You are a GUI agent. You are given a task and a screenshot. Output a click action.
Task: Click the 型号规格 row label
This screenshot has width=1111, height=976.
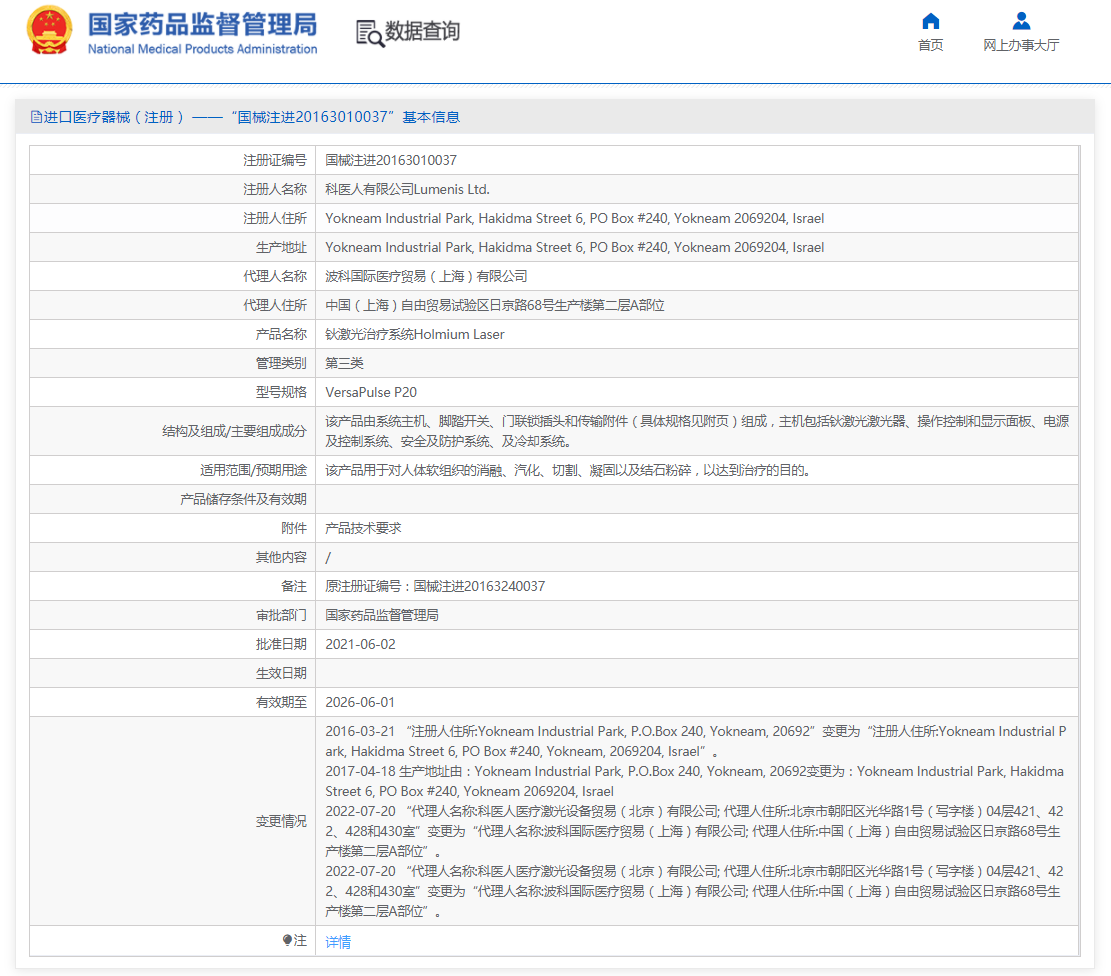click(x=281, y=392)
